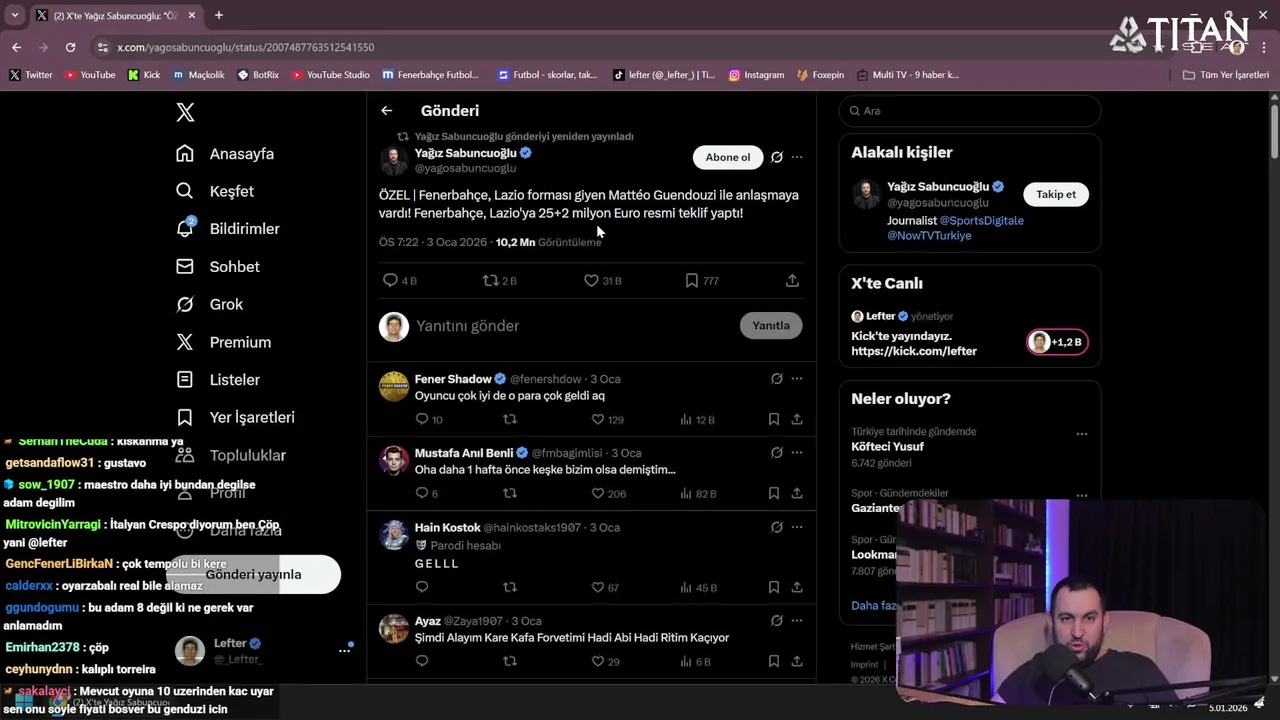Click Abone ol button
This screenshot has width=1280, height=720.
pyautogui.click(x=728, y=157)
